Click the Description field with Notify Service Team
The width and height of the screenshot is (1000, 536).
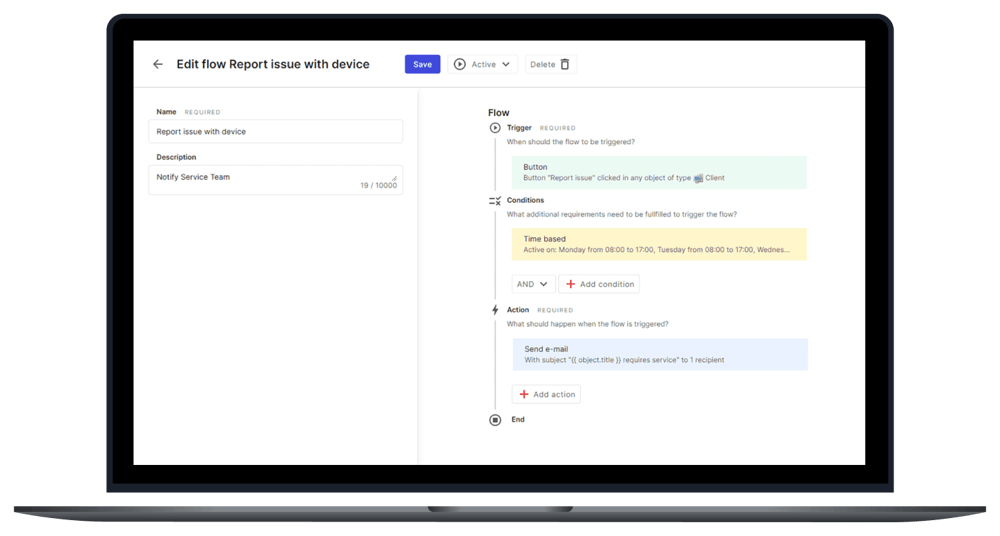pos(276,180)
